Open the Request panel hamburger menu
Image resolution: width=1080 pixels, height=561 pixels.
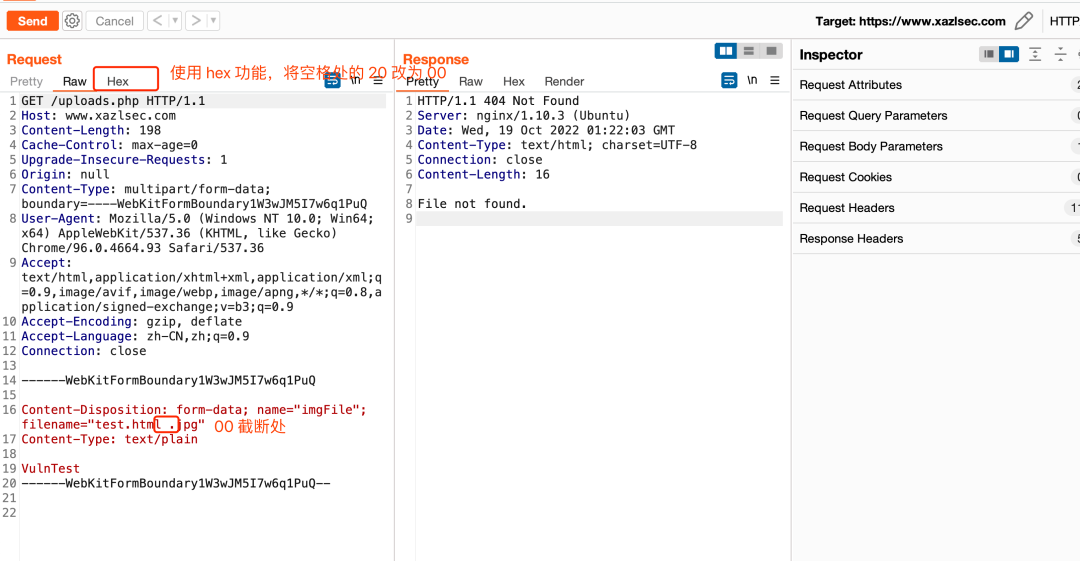(x=378, y=81)
